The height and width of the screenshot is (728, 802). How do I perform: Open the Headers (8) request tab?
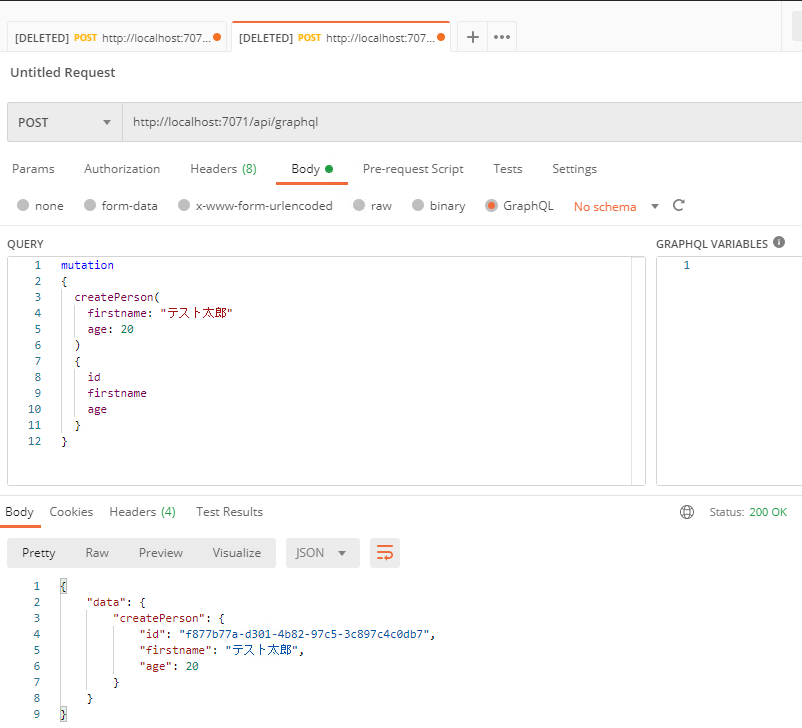coord(224,169)
